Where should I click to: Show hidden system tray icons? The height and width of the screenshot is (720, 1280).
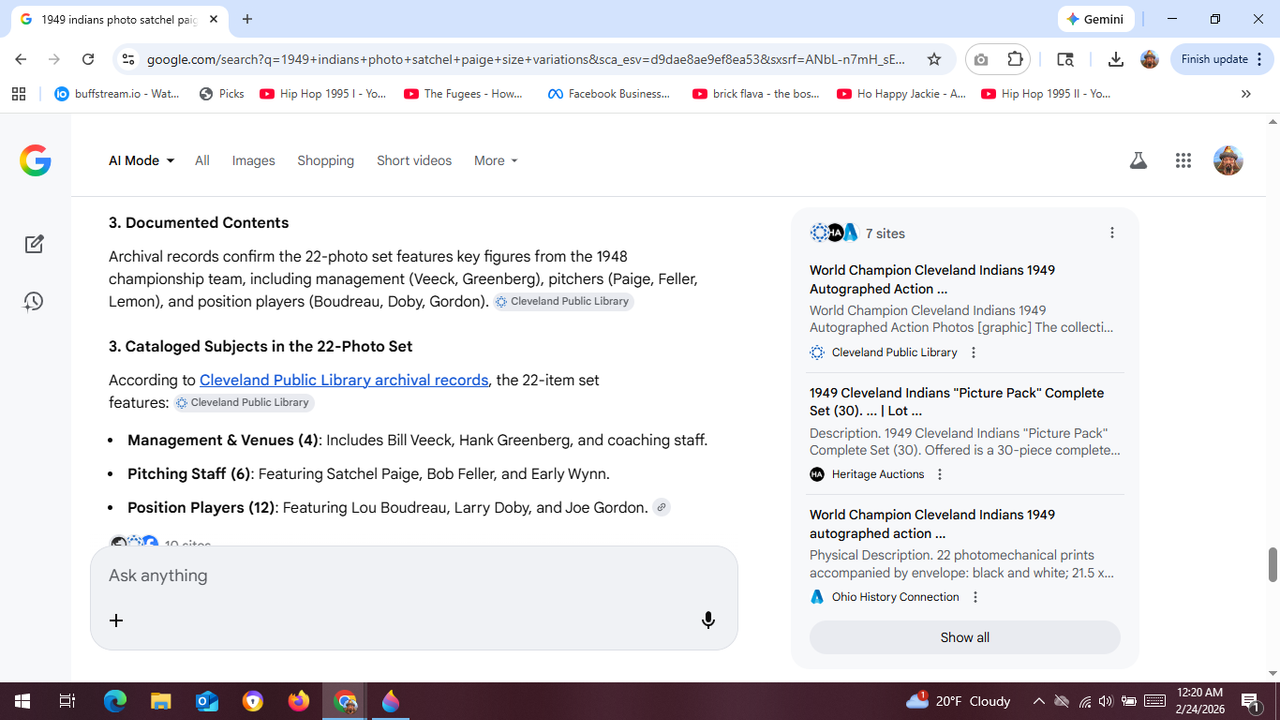coord(1038,701)
